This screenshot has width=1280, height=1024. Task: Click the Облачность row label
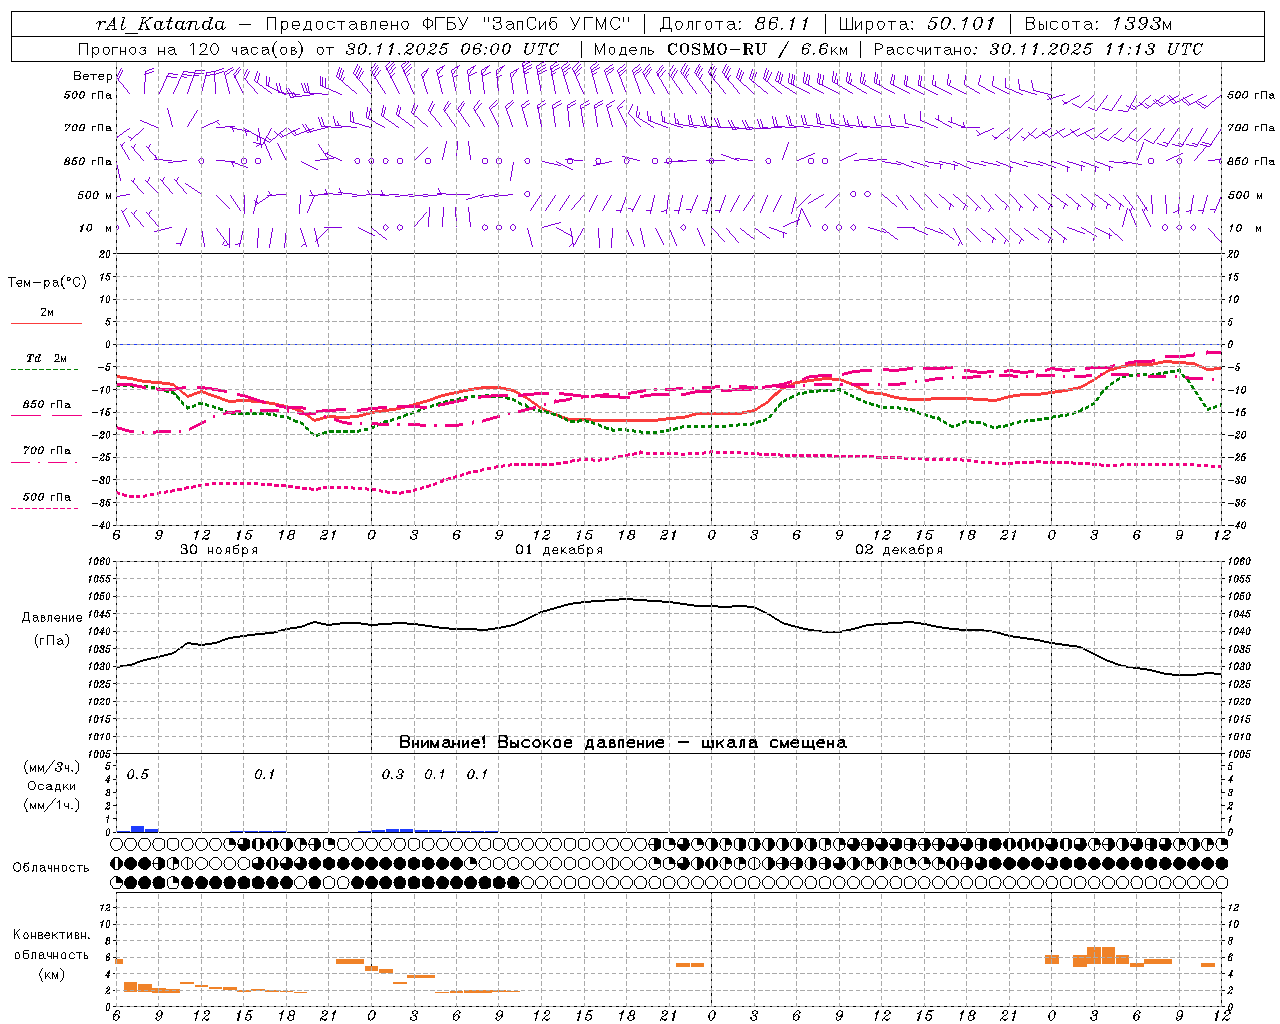pyautogui.click(x=51, y=868)
